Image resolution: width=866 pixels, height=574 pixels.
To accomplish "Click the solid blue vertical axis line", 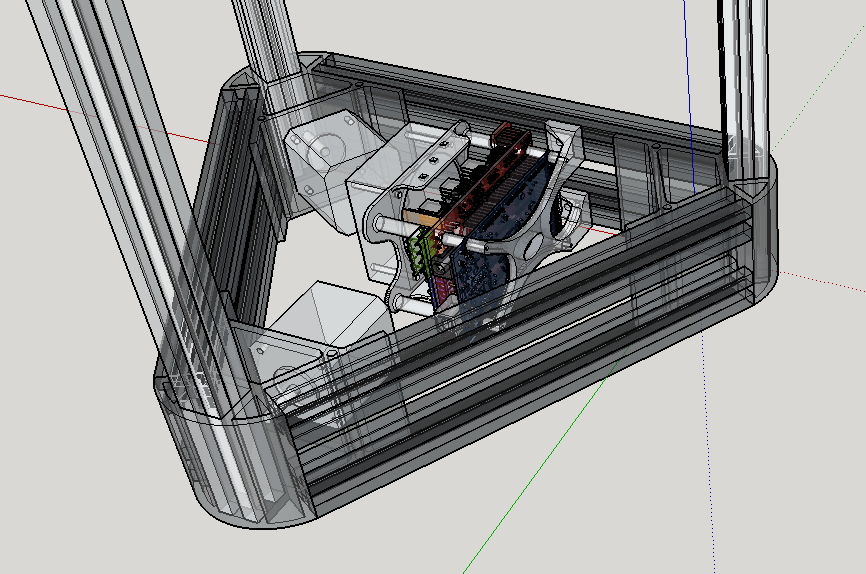I will [689, 97].
